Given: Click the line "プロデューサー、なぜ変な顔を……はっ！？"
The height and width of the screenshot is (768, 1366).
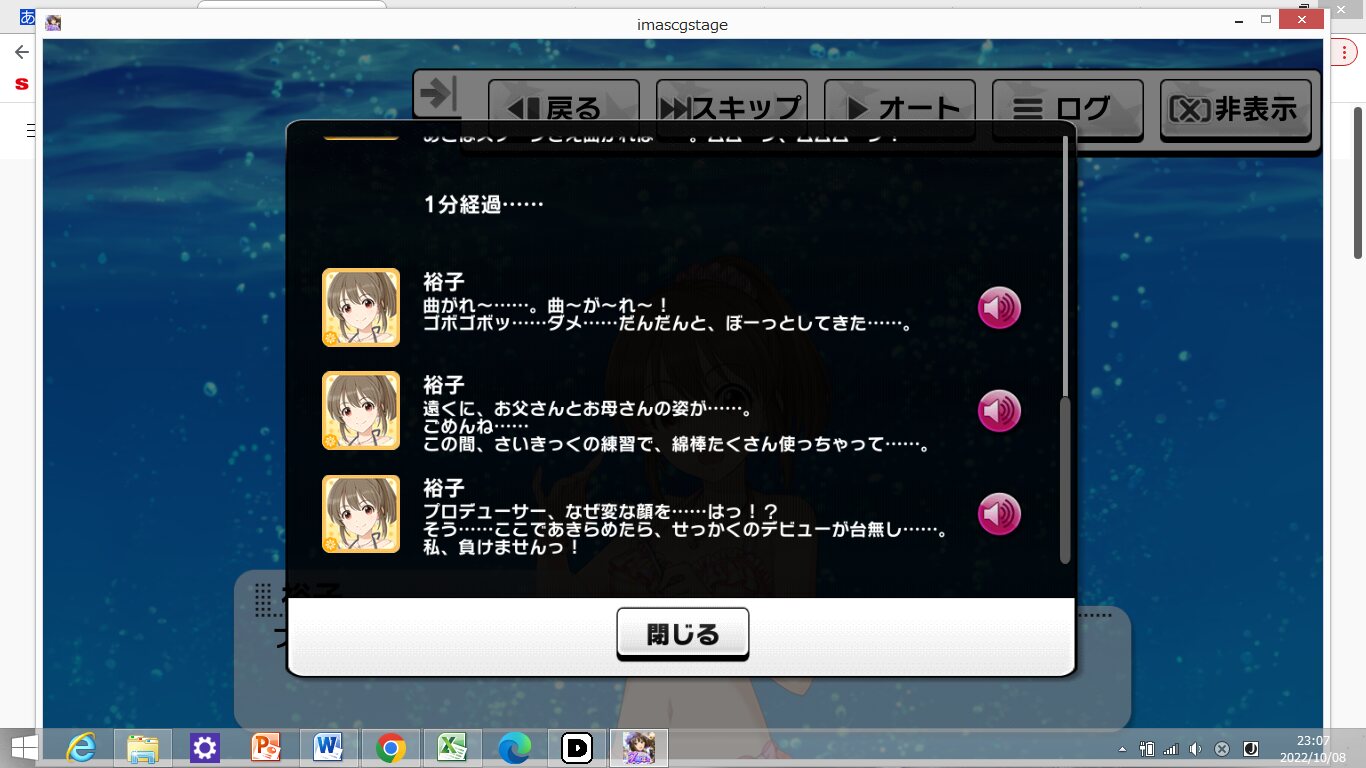Looking at the screenshot, I should coord(601,512).
